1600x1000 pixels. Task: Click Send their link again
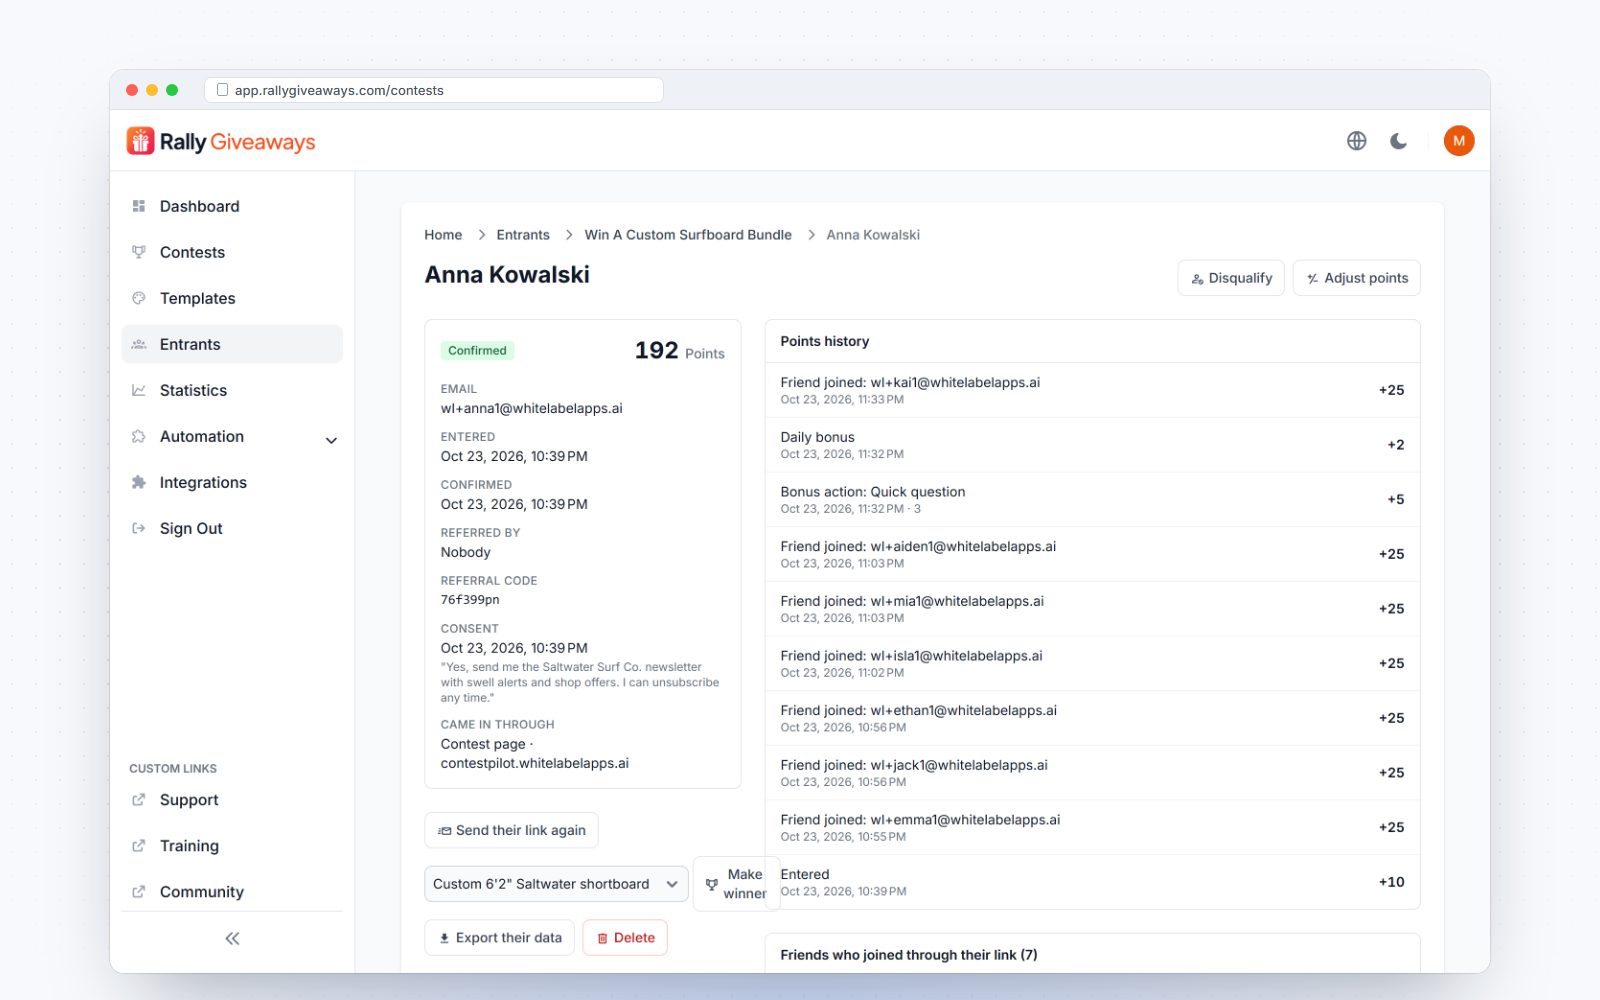(x=511, y=830)
